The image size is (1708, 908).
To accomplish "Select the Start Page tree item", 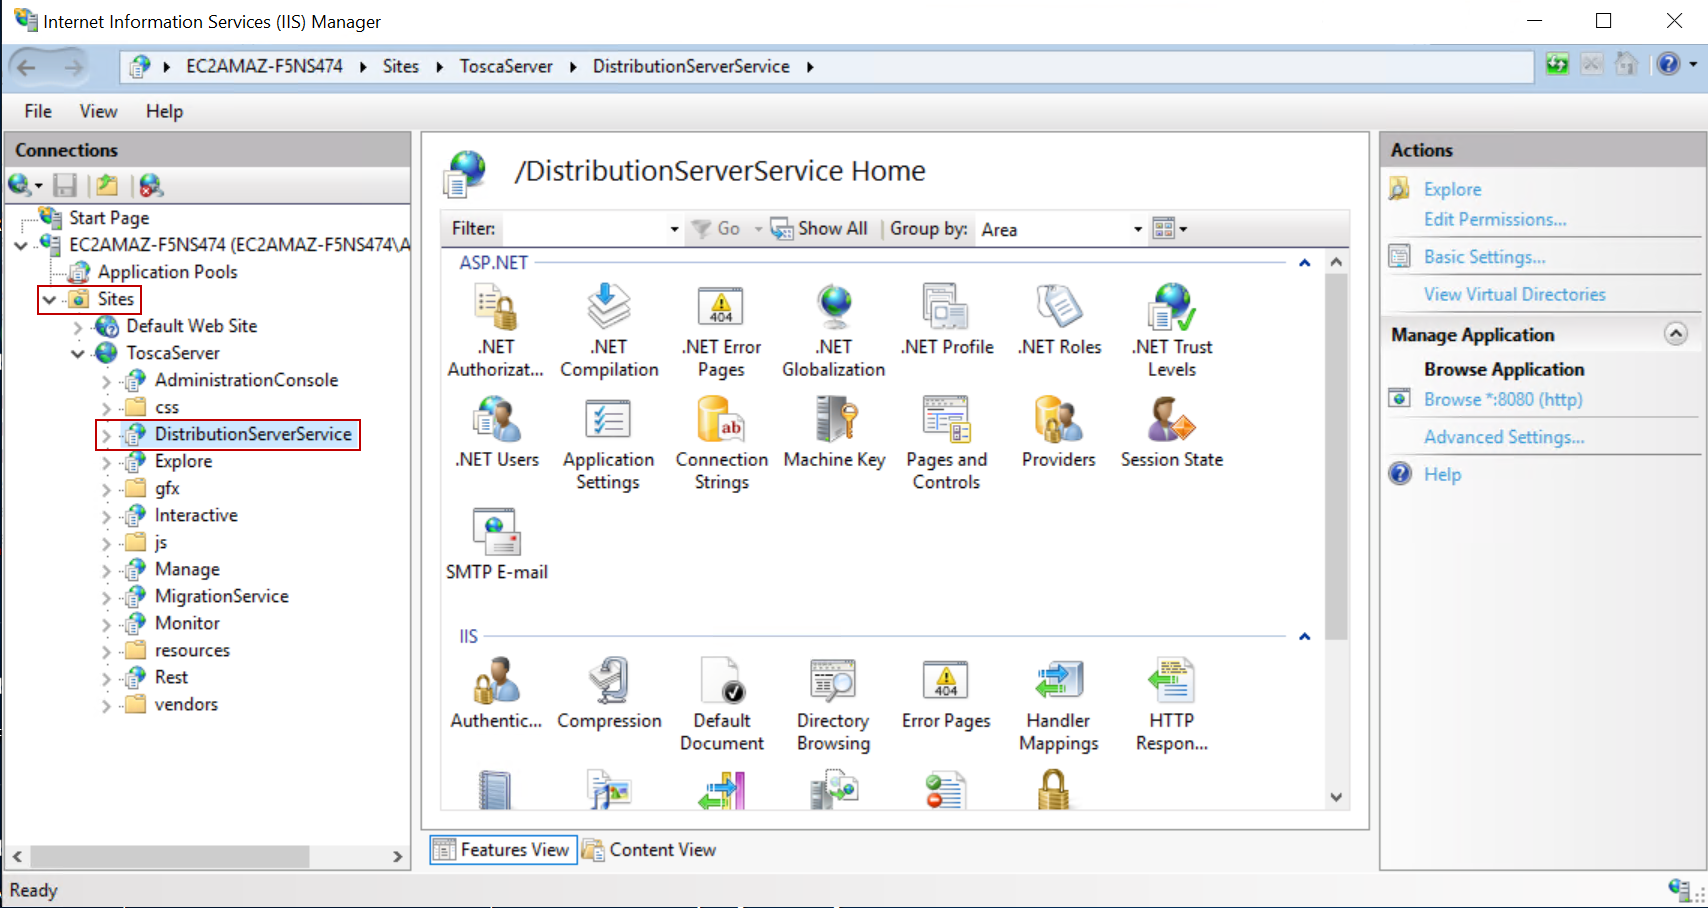I will click(x=109, y=218).
